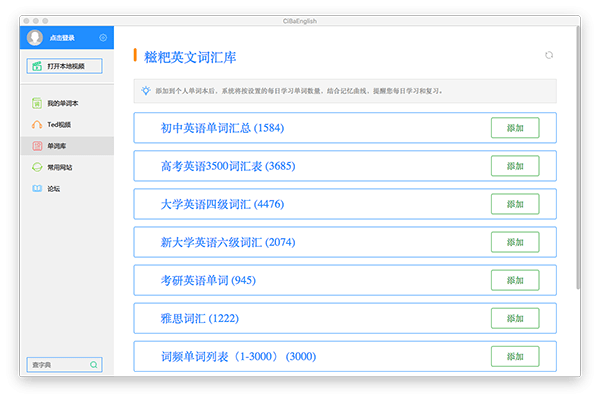
Task: Go to Ted视频 in the sidebar
Action: click(67, 124)
